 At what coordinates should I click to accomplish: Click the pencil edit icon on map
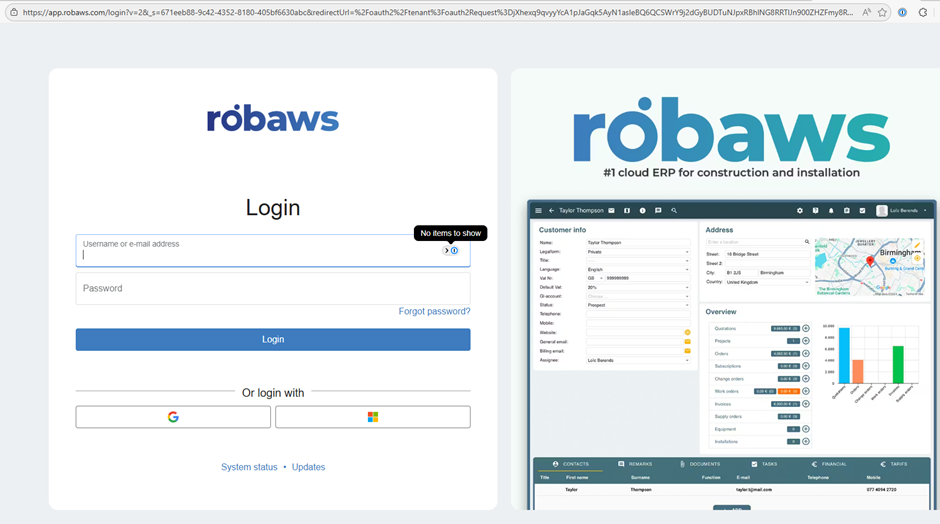[x=917, y=245]
